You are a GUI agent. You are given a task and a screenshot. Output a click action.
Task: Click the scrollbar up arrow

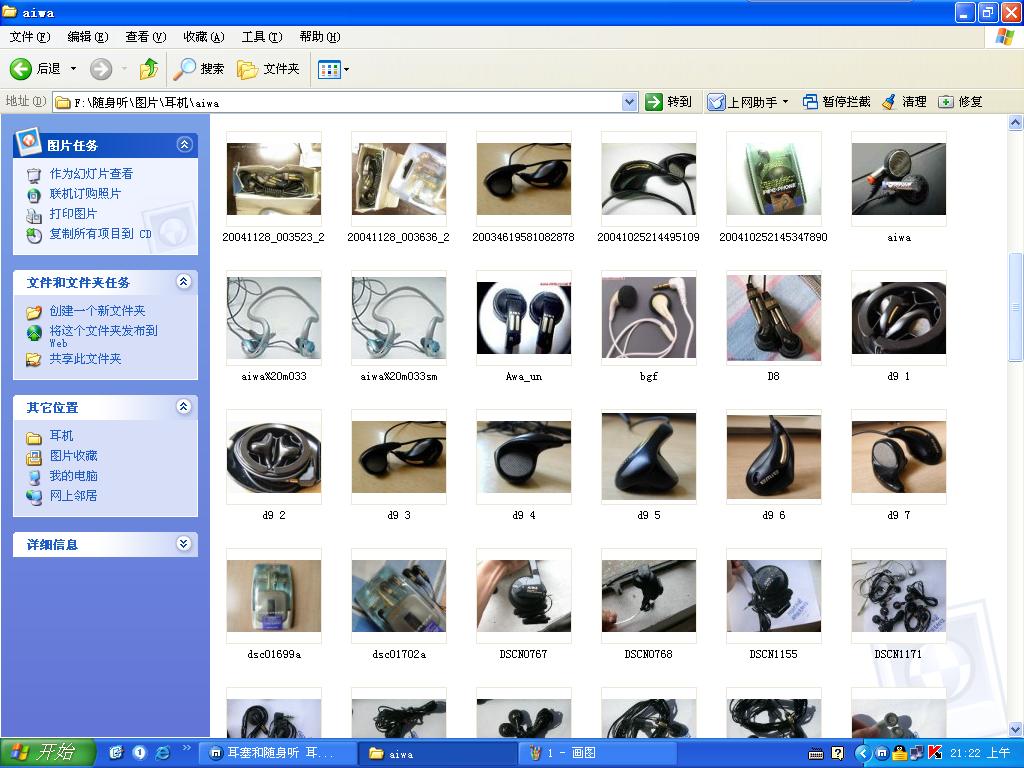coord(1016,122)
